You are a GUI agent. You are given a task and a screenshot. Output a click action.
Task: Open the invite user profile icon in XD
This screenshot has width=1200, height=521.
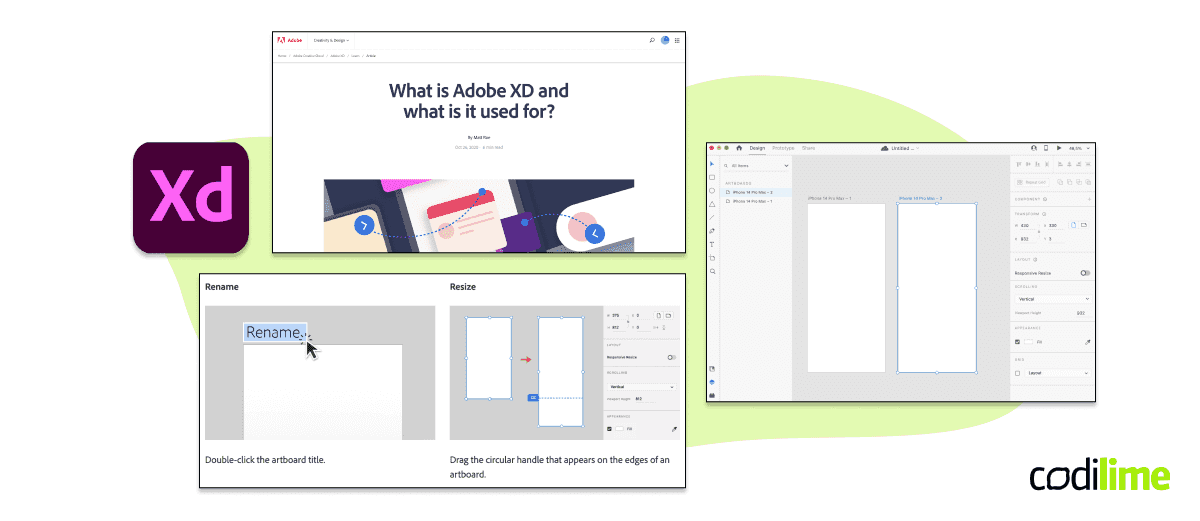(1034, 148)
